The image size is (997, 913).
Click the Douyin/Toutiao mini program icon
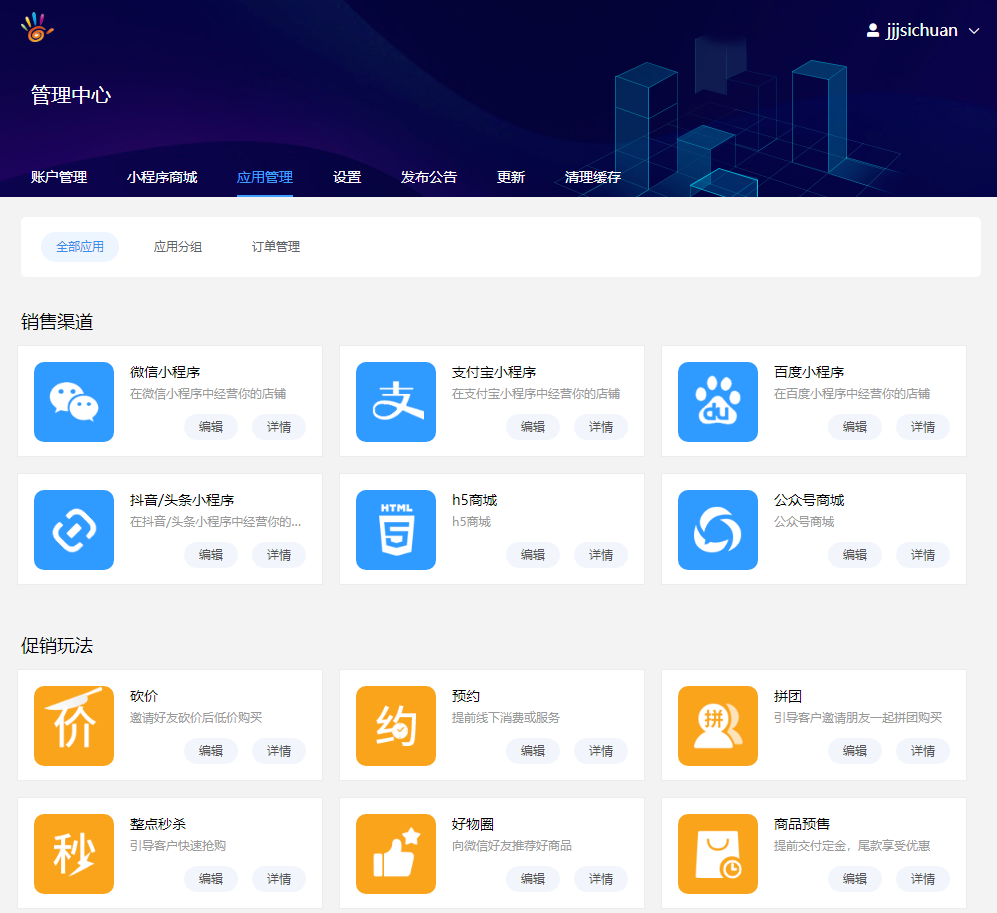(x=74, y=530)
